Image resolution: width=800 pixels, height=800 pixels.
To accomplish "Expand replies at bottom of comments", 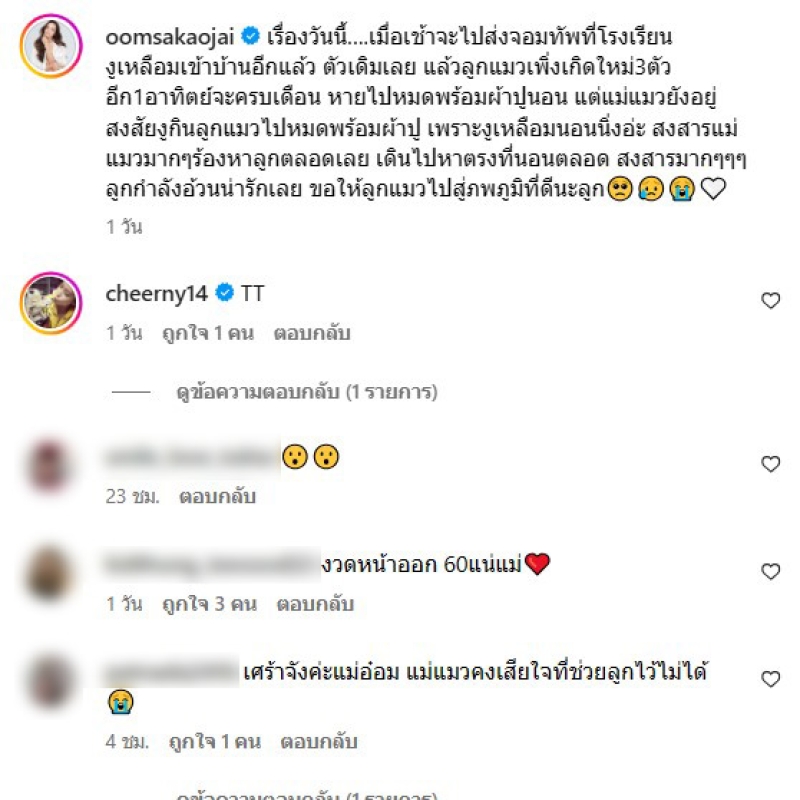I will click(x=307, y=795).
